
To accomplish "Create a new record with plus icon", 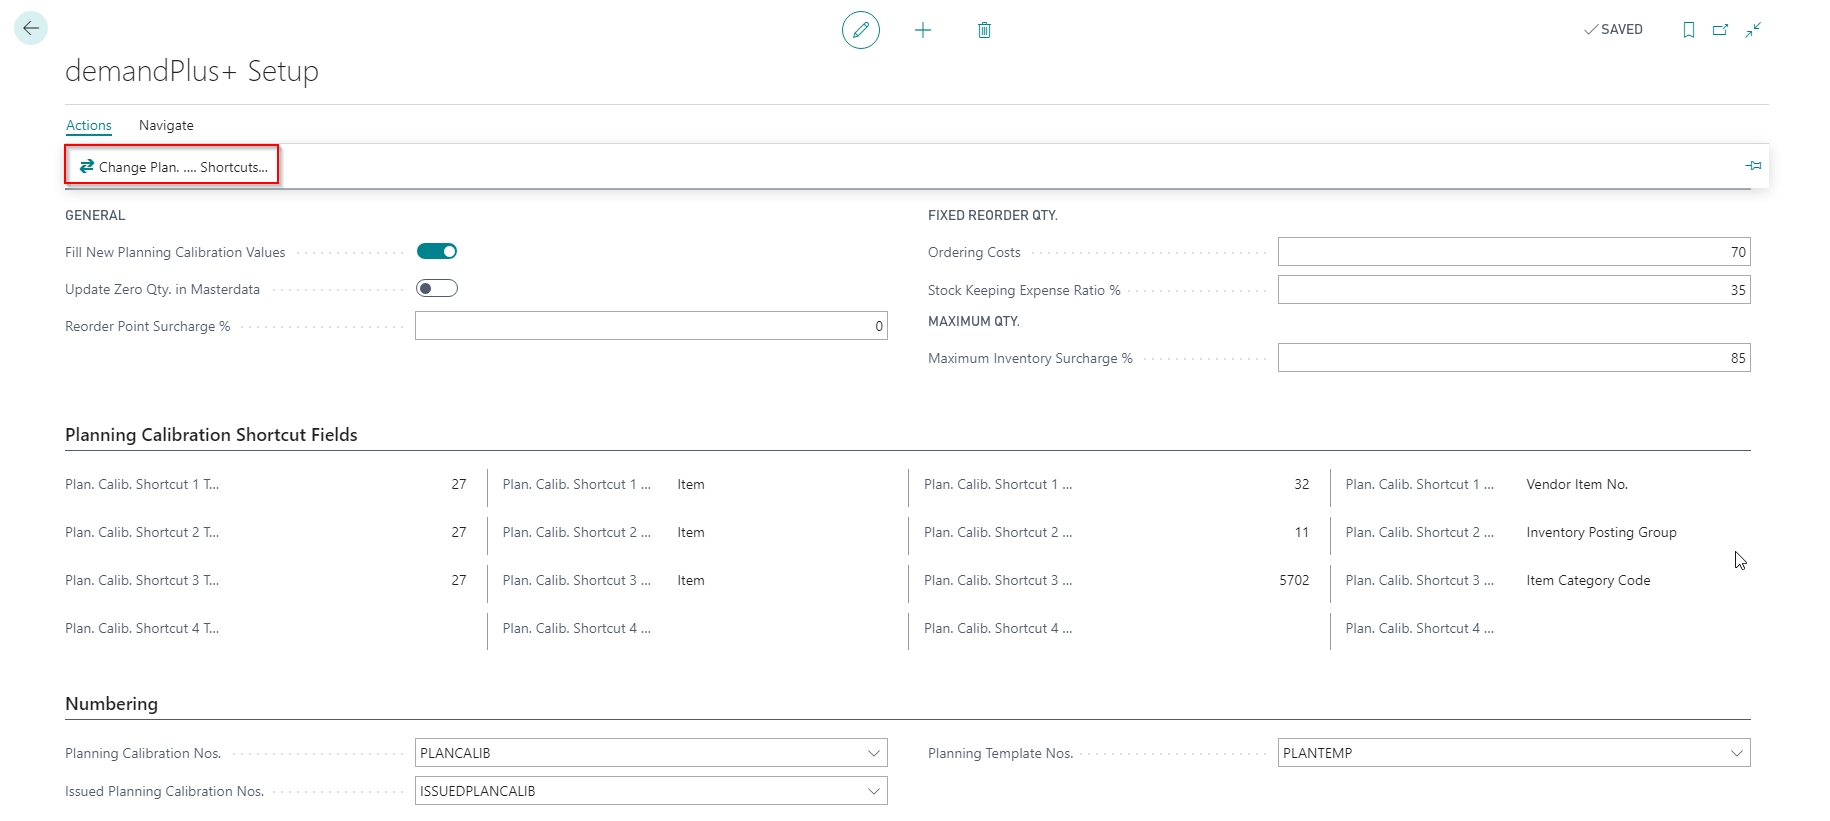I will click(923, 30).
